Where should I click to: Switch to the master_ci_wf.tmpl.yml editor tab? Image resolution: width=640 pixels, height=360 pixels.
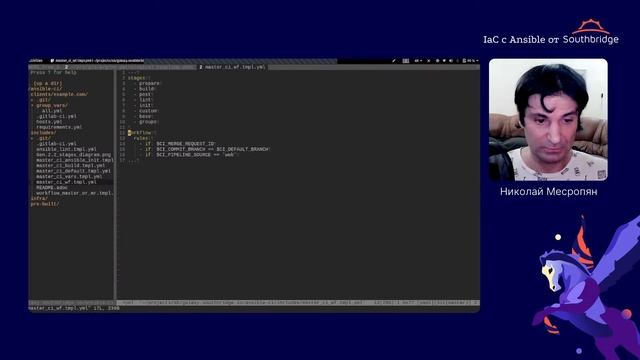(232, 67)
